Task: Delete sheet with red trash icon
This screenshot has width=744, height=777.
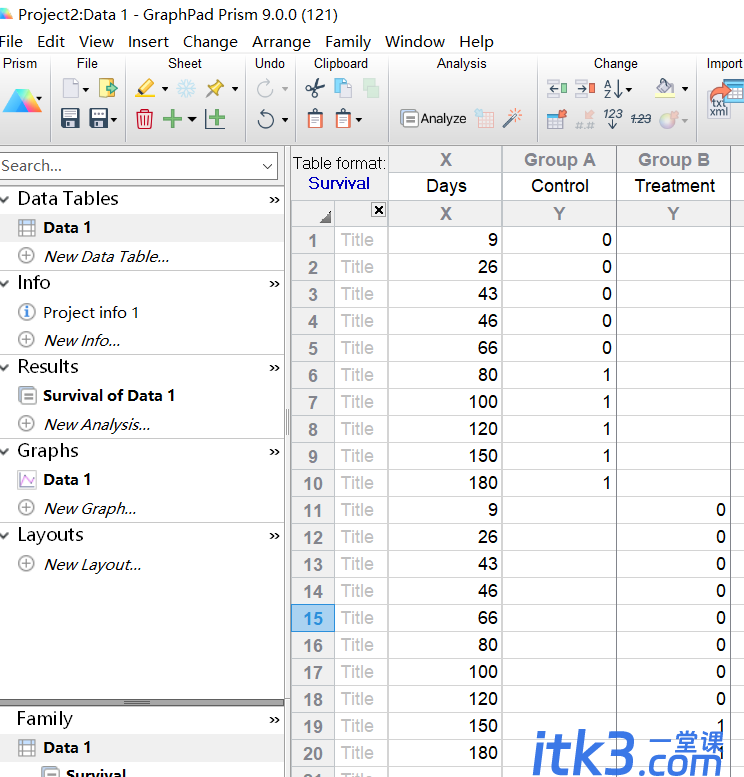Action: pyautogui.click(x=144, y=119)
